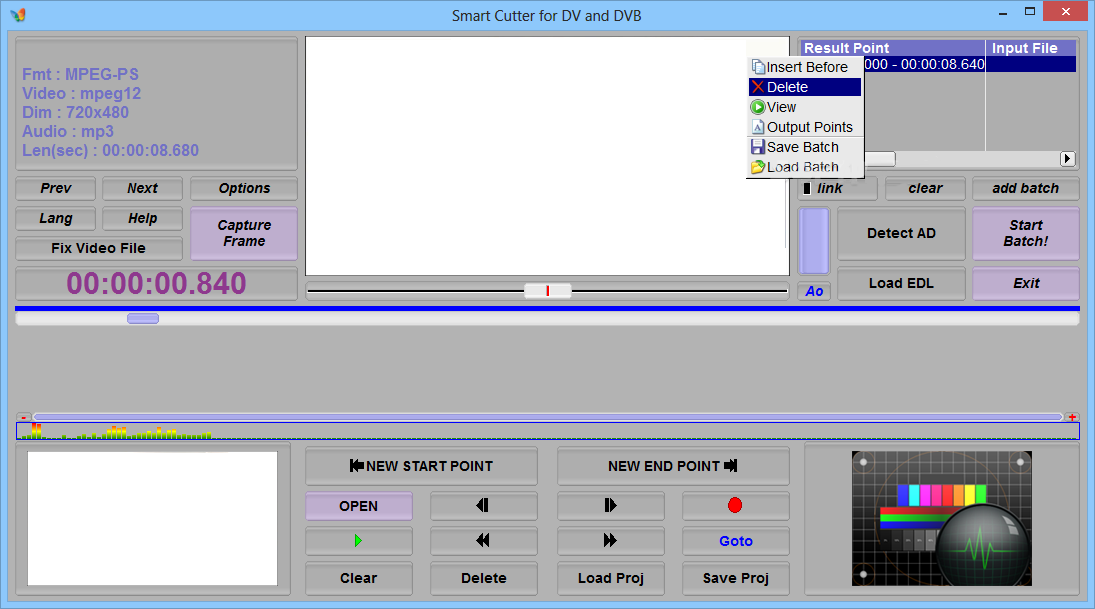1095x609 pixels.
Task: Step forward one frame with the right step icon
Action: point(610,505)
